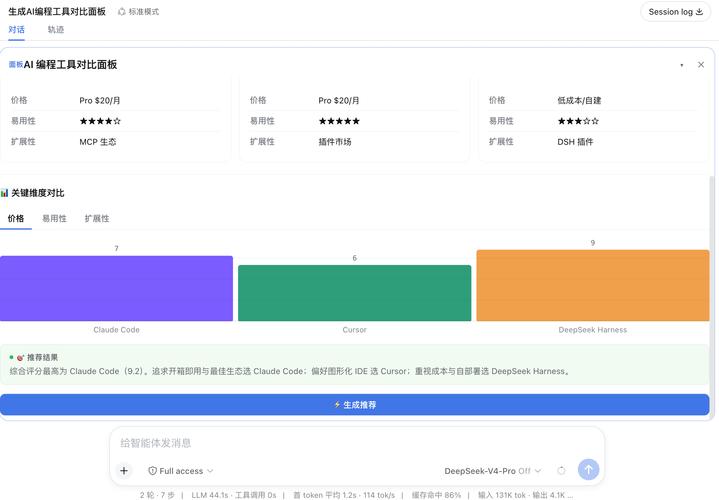Click the 'Cursor' chart axis label
The image size is (719, 500).
click(354, 330)
